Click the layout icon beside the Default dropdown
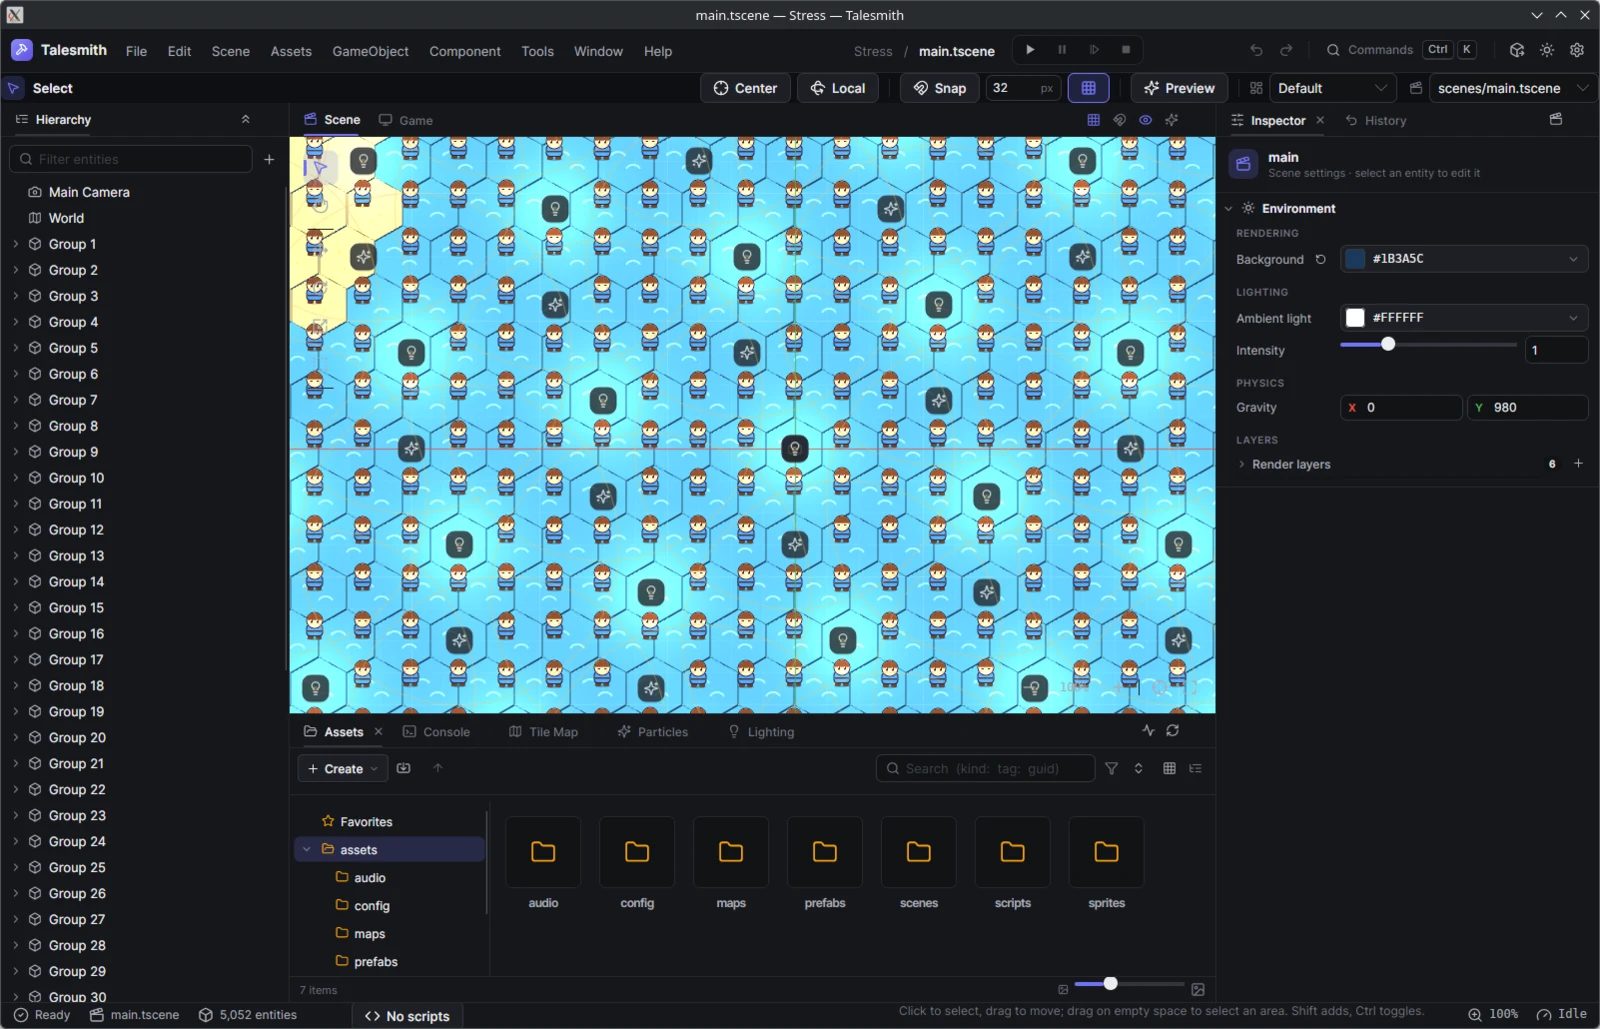 point(1256,88)
